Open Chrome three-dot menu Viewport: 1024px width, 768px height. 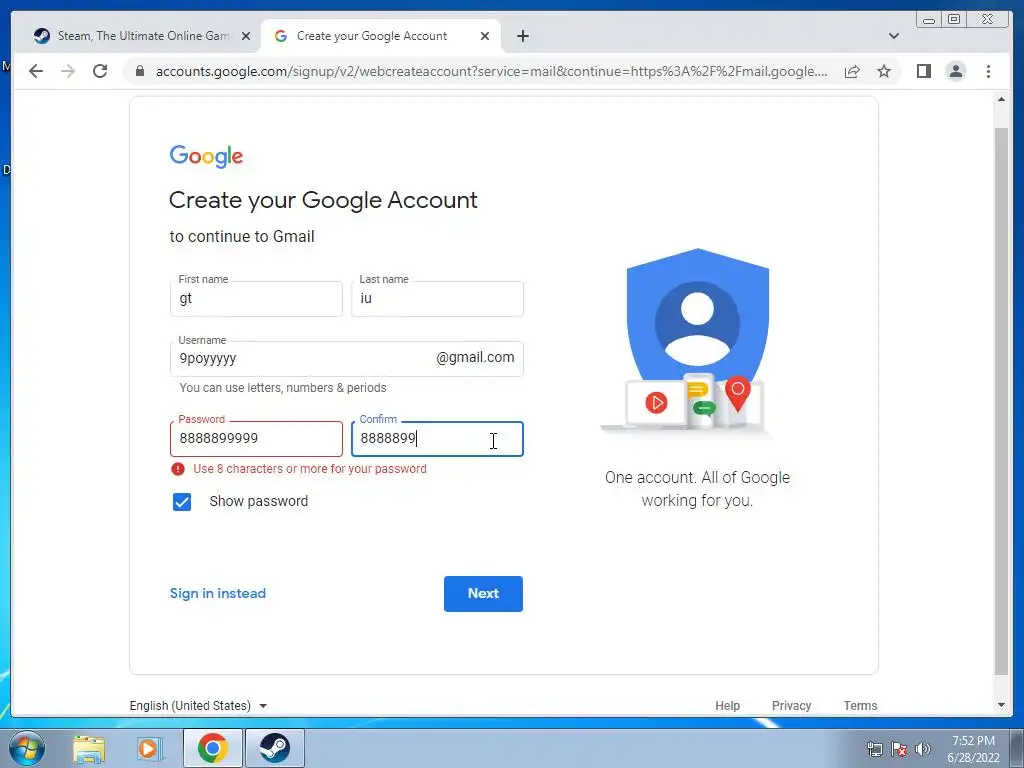point(988,71)
